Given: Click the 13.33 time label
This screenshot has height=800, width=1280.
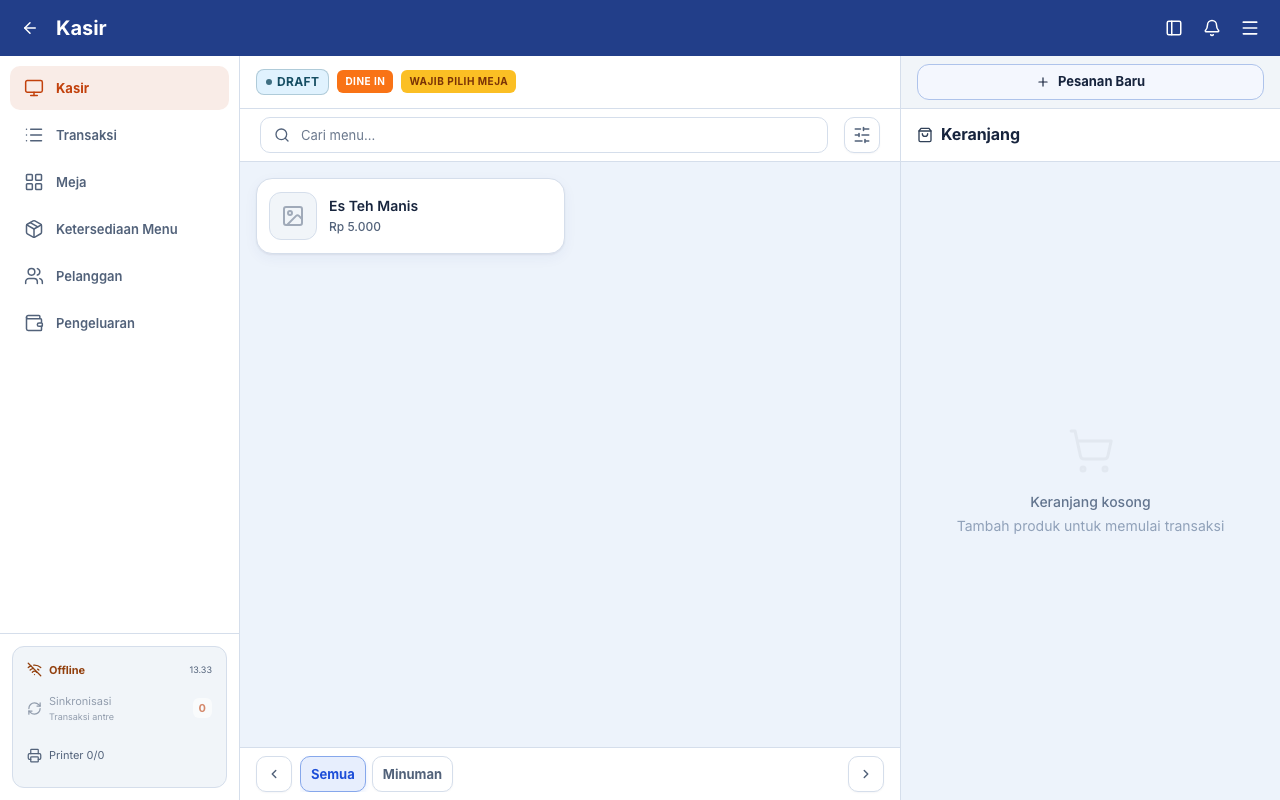Looking at the screenshot, I should click(x=200, y=670).
